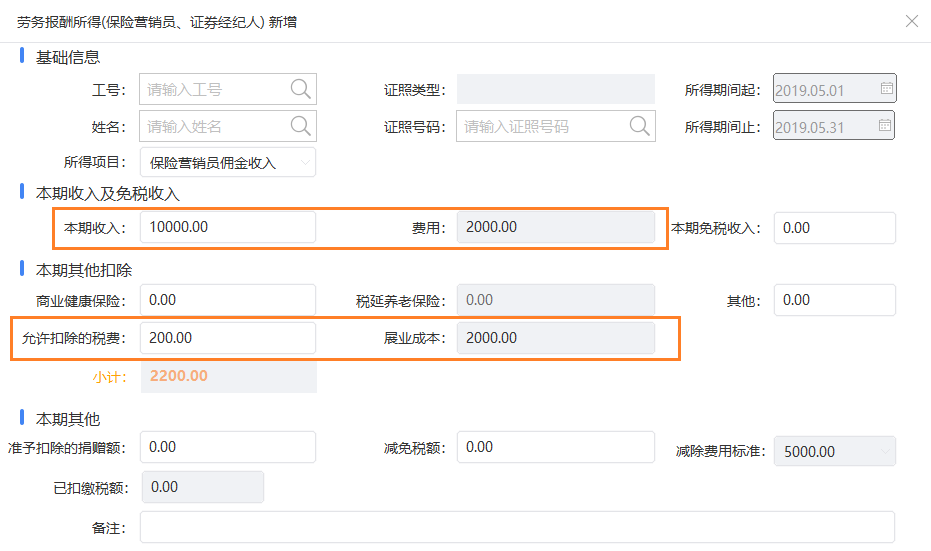Click the search icon in 工号 field
Screen dimensions: 931x551
300,89
